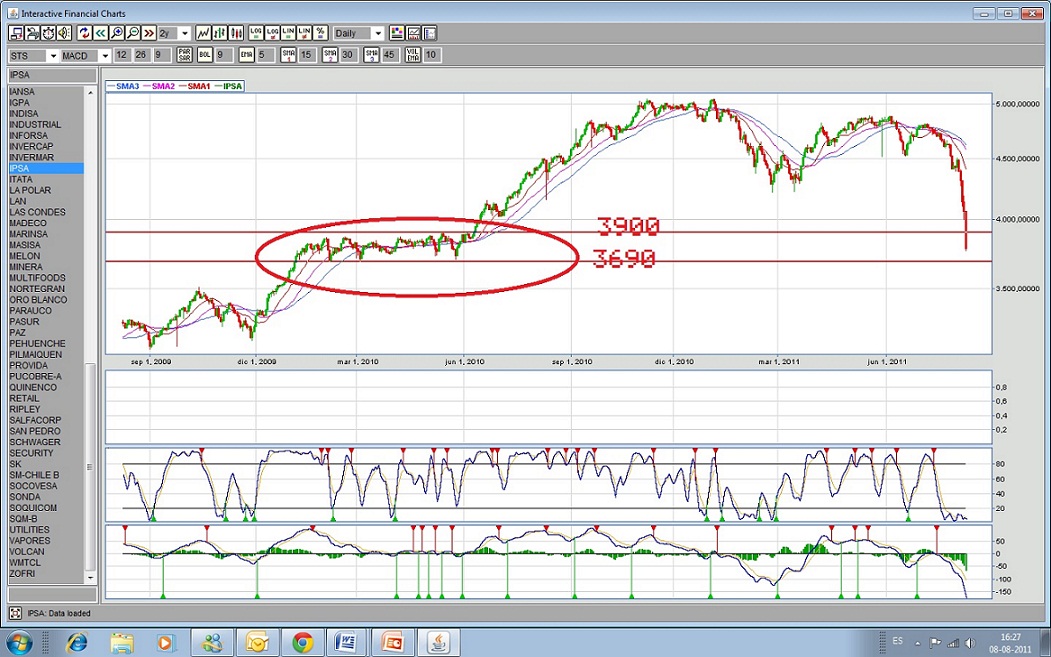The height and width of the screenshot is (657, 1051).
Task: Toggle the EMA indicator button
Action: (246, 55)
